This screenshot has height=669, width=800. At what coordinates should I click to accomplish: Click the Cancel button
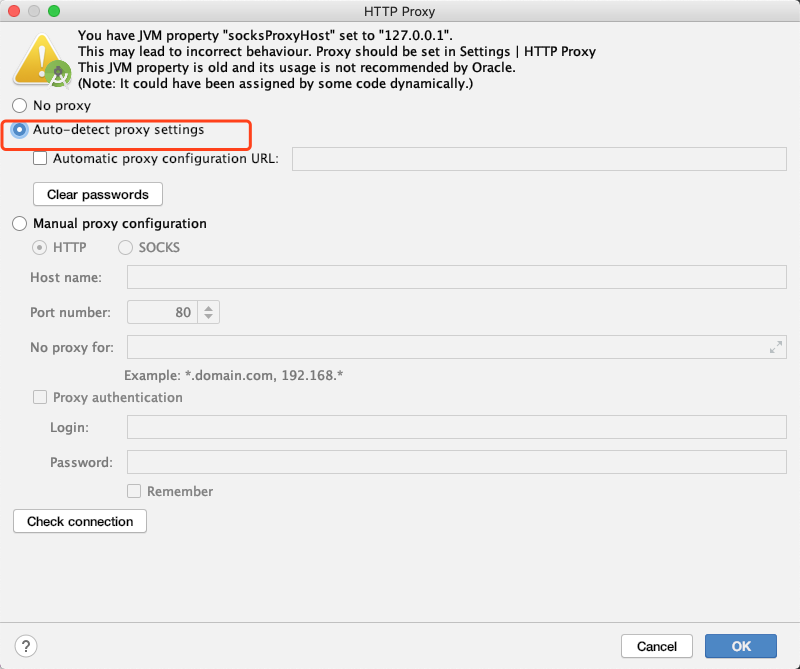(x=657, y=647)
